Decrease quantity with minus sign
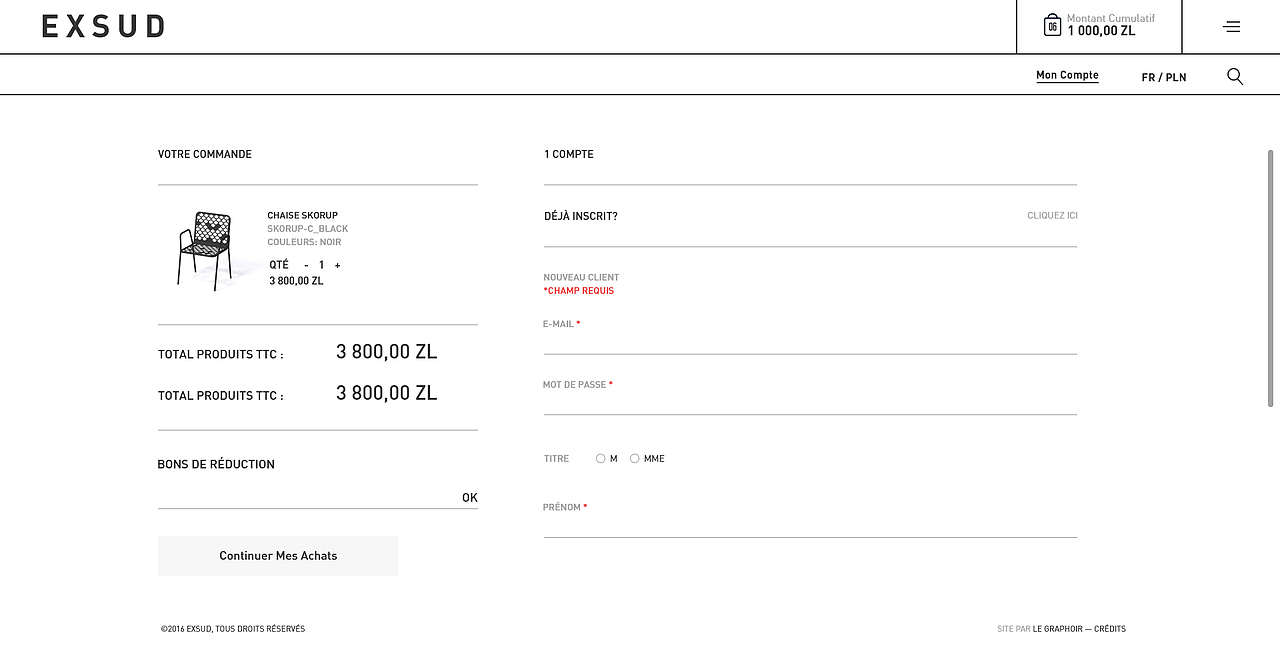The image size is (1280, 653). pos(306,265)
